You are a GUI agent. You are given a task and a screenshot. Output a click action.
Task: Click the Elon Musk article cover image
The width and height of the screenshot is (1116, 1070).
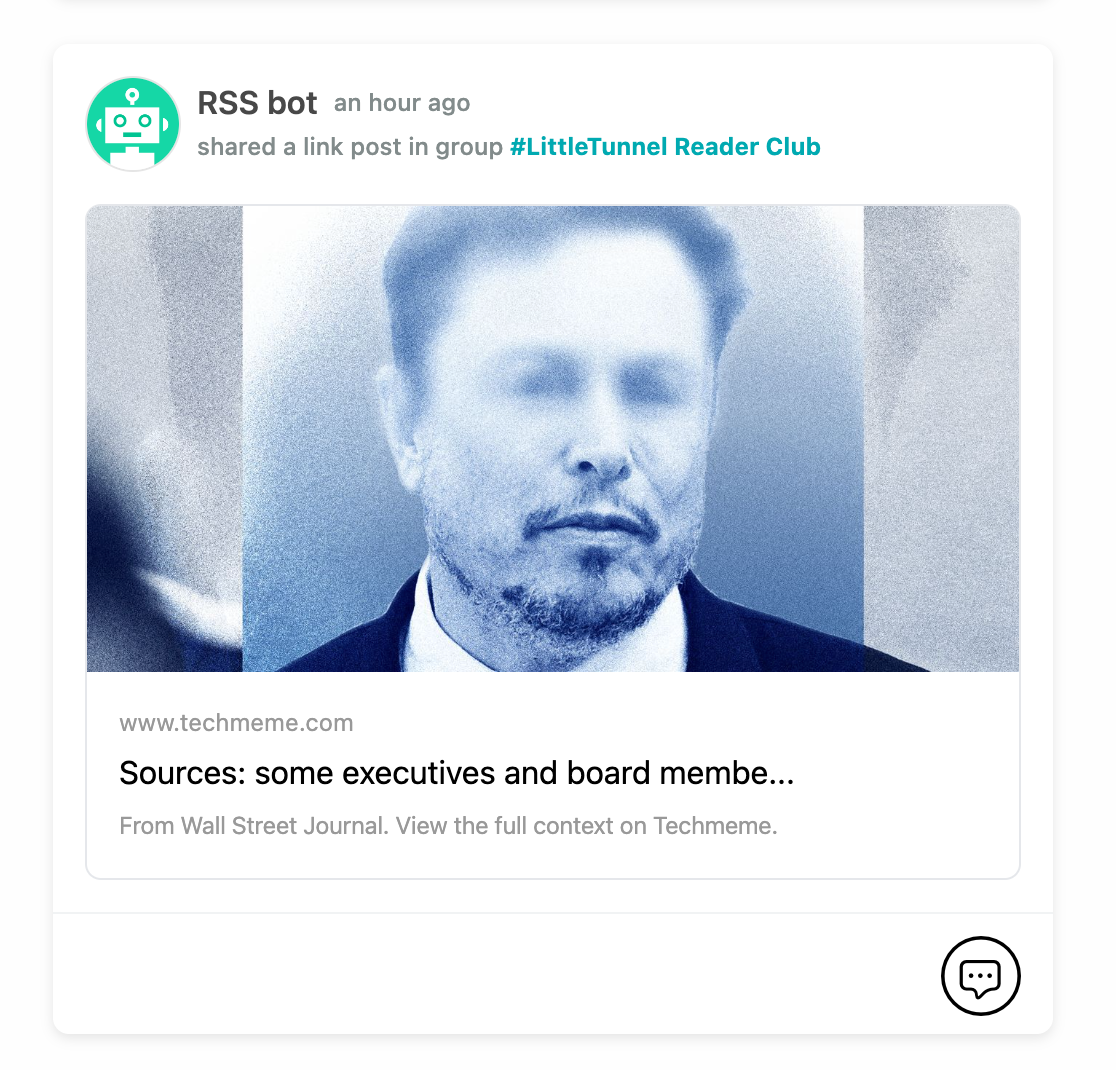[x=553, y=438]
